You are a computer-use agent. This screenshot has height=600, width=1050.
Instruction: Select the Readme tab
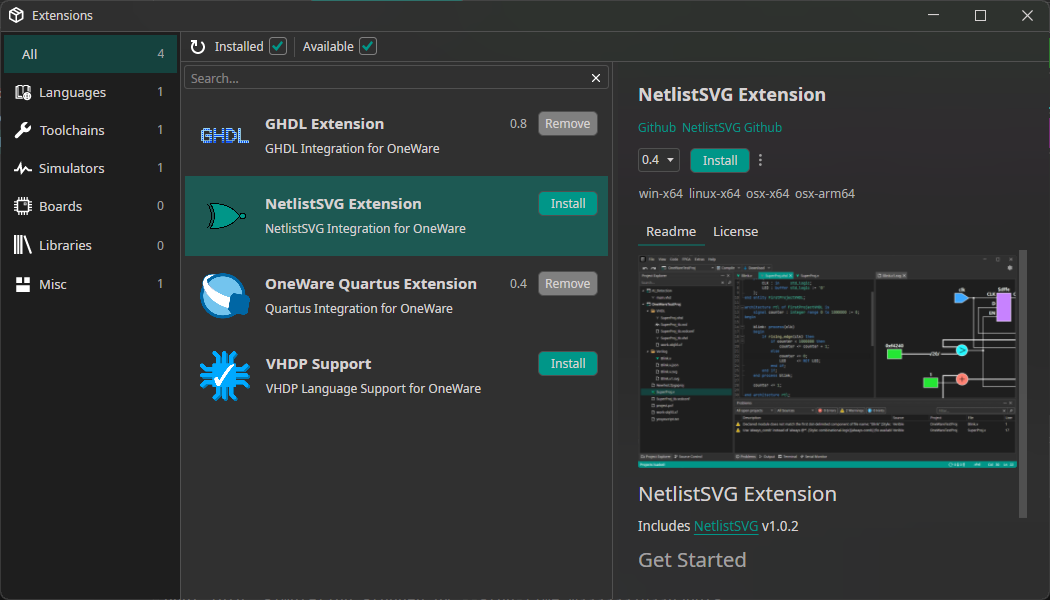671,231
